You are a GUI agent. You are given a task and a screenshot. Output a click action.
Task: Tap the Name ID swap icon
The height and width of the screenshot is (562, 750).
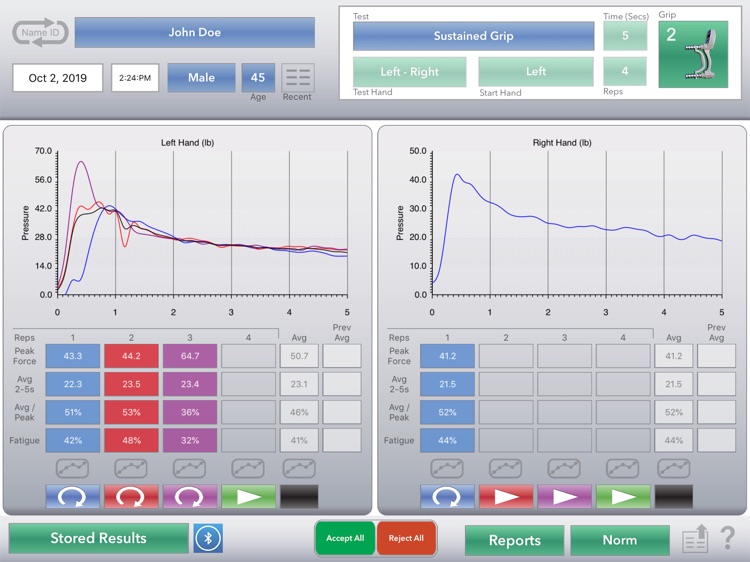40,33
